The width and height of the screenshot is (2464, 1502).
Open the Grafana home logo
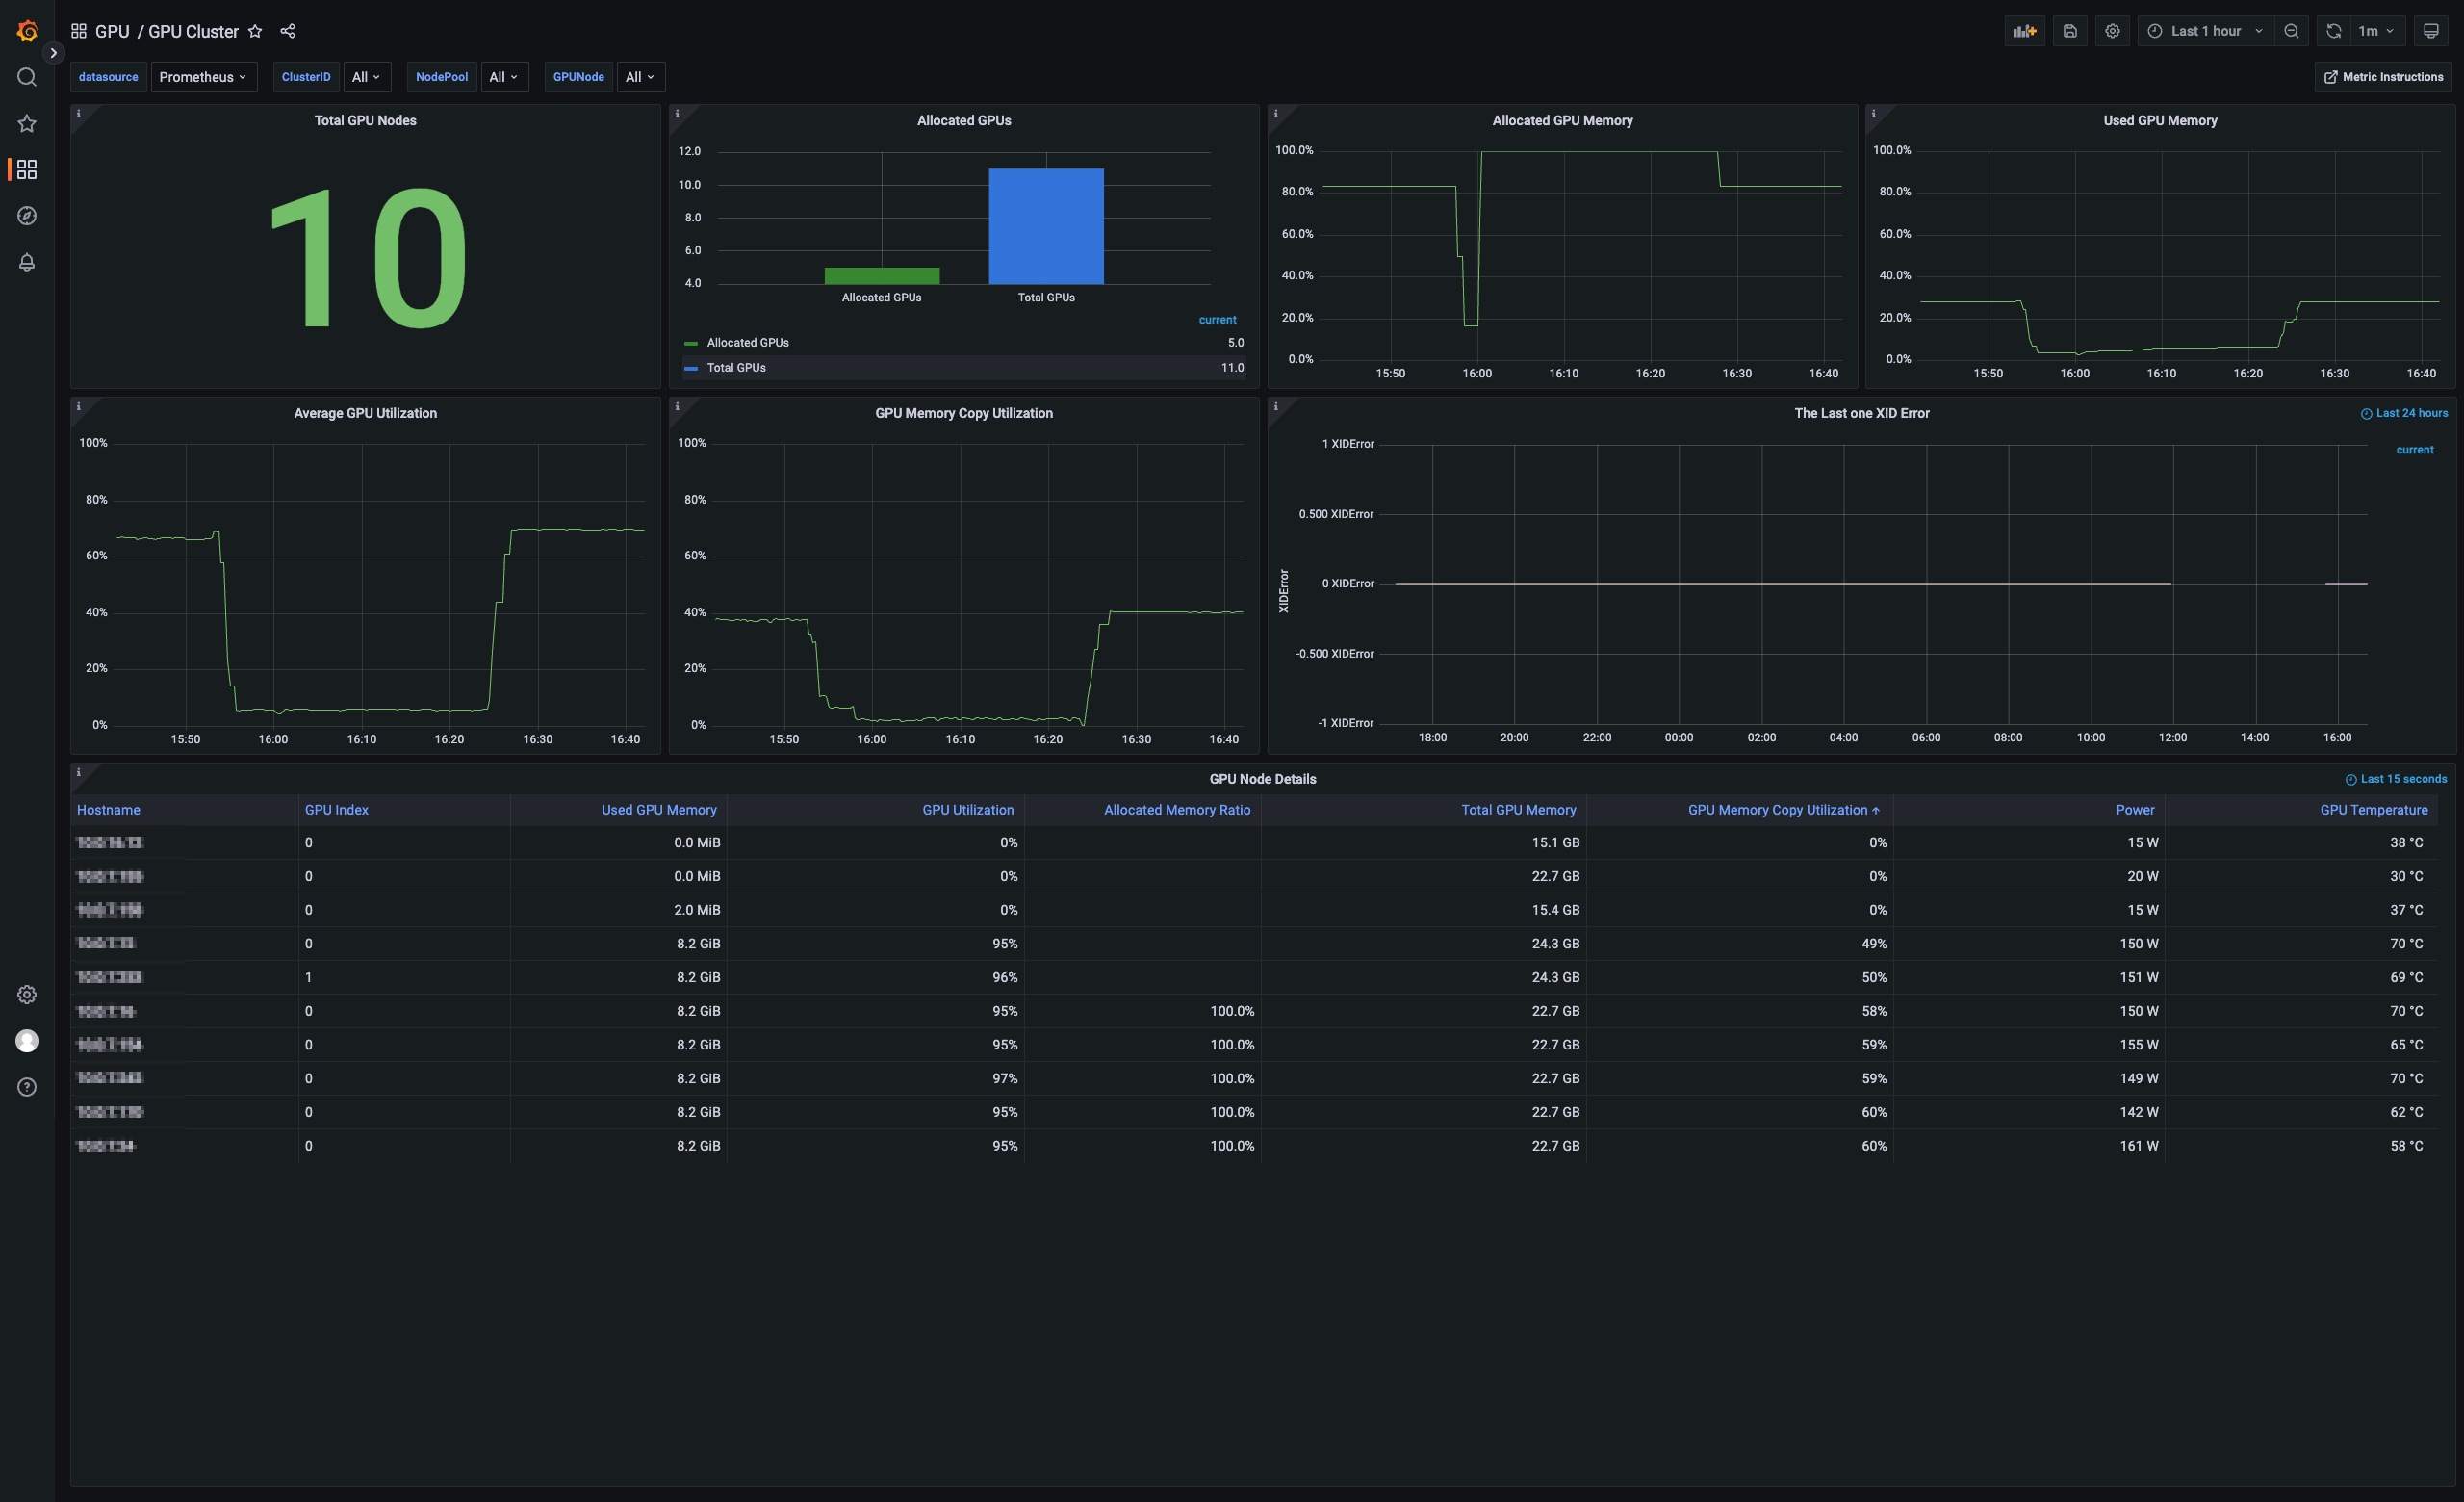pyautogui.click(x=27, y=31)
